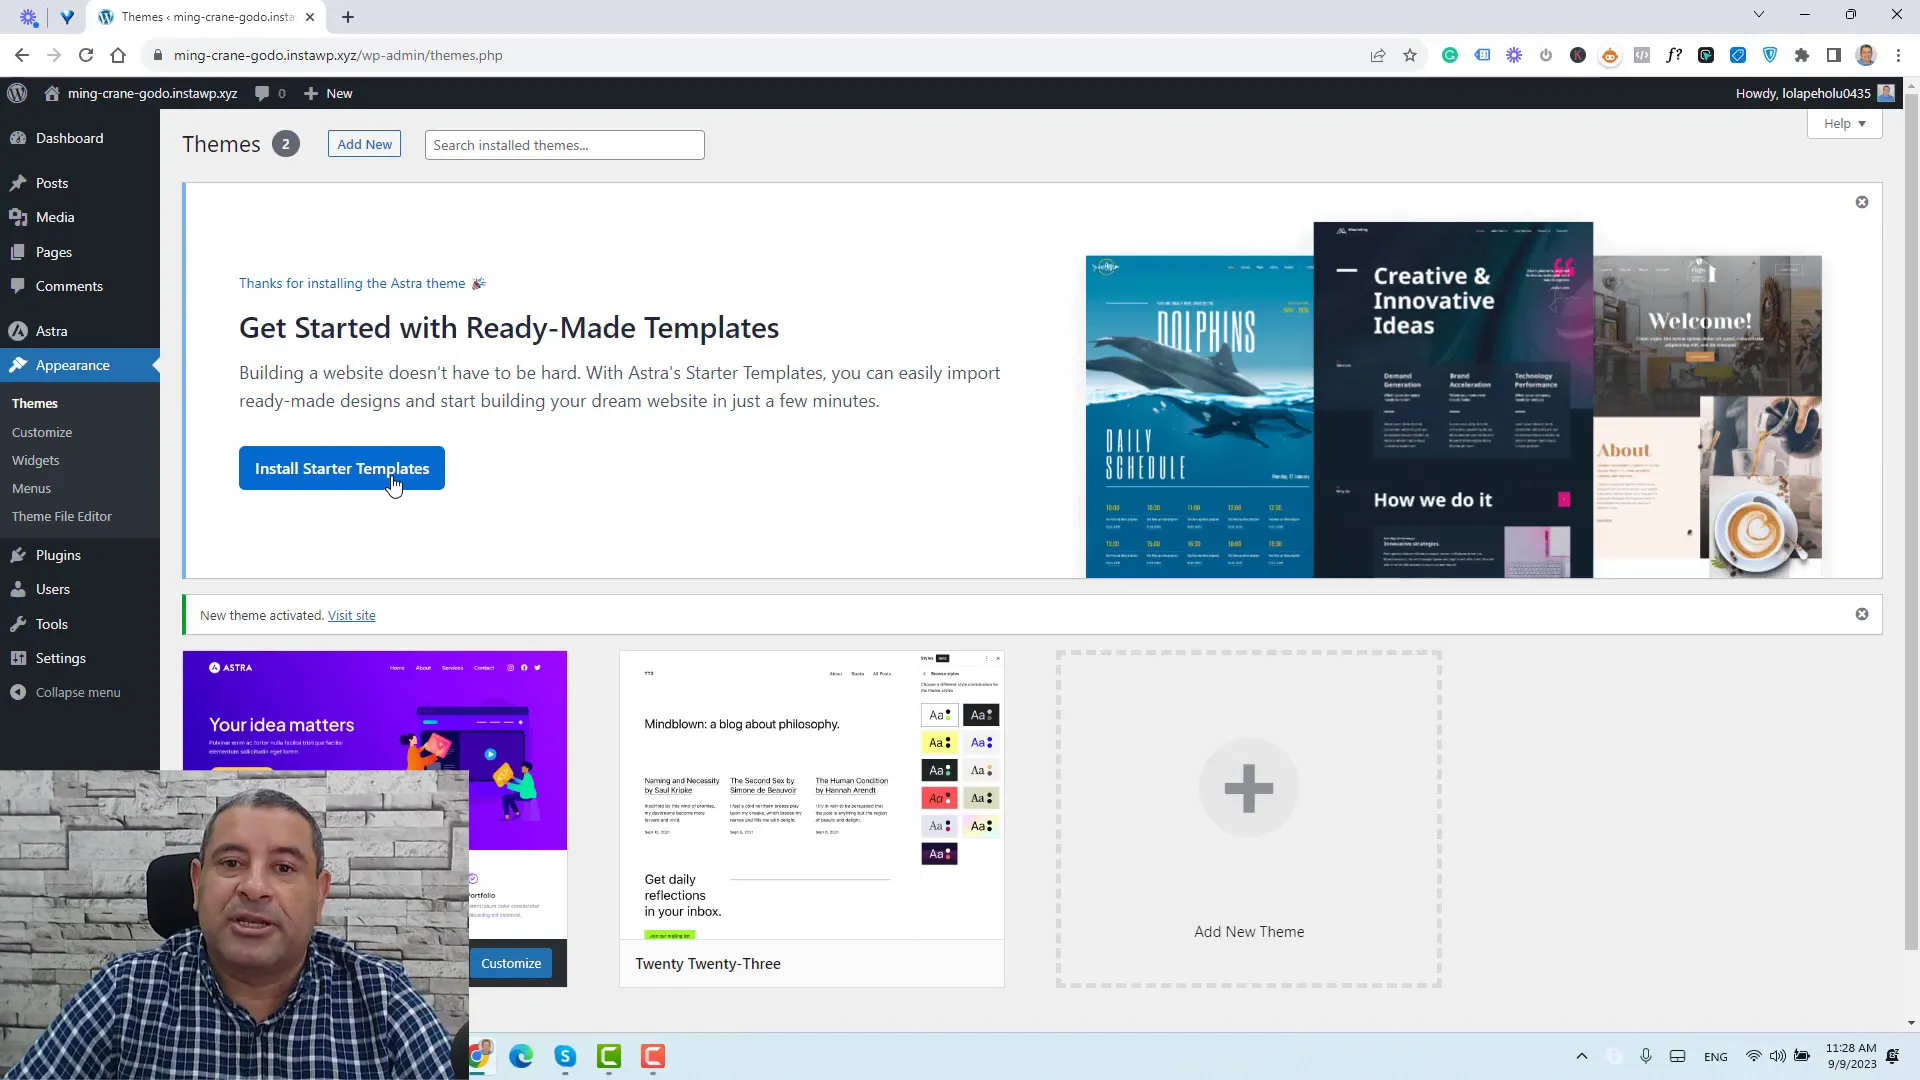
Task: Open the Chrome profile avatar
Action: coord(1866,55)
